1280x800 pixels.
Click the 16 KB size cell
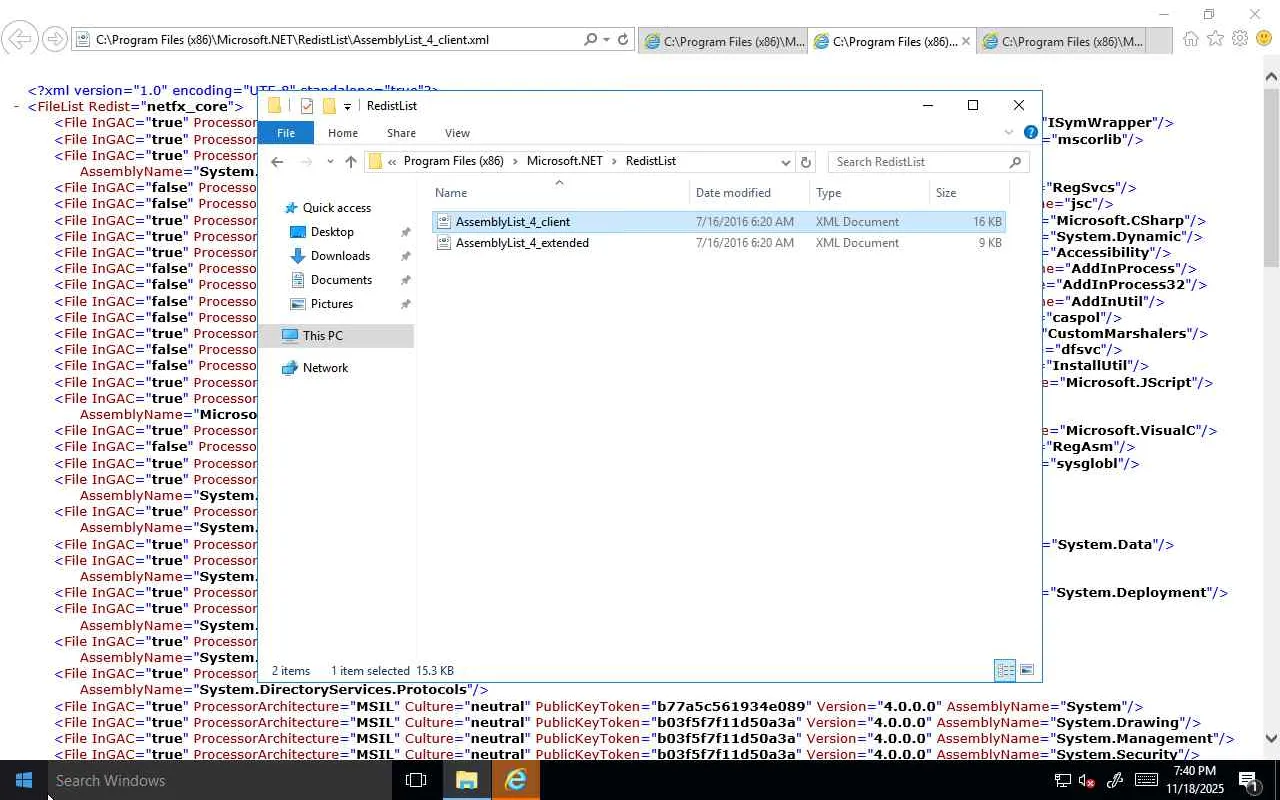tap(987, 222)
